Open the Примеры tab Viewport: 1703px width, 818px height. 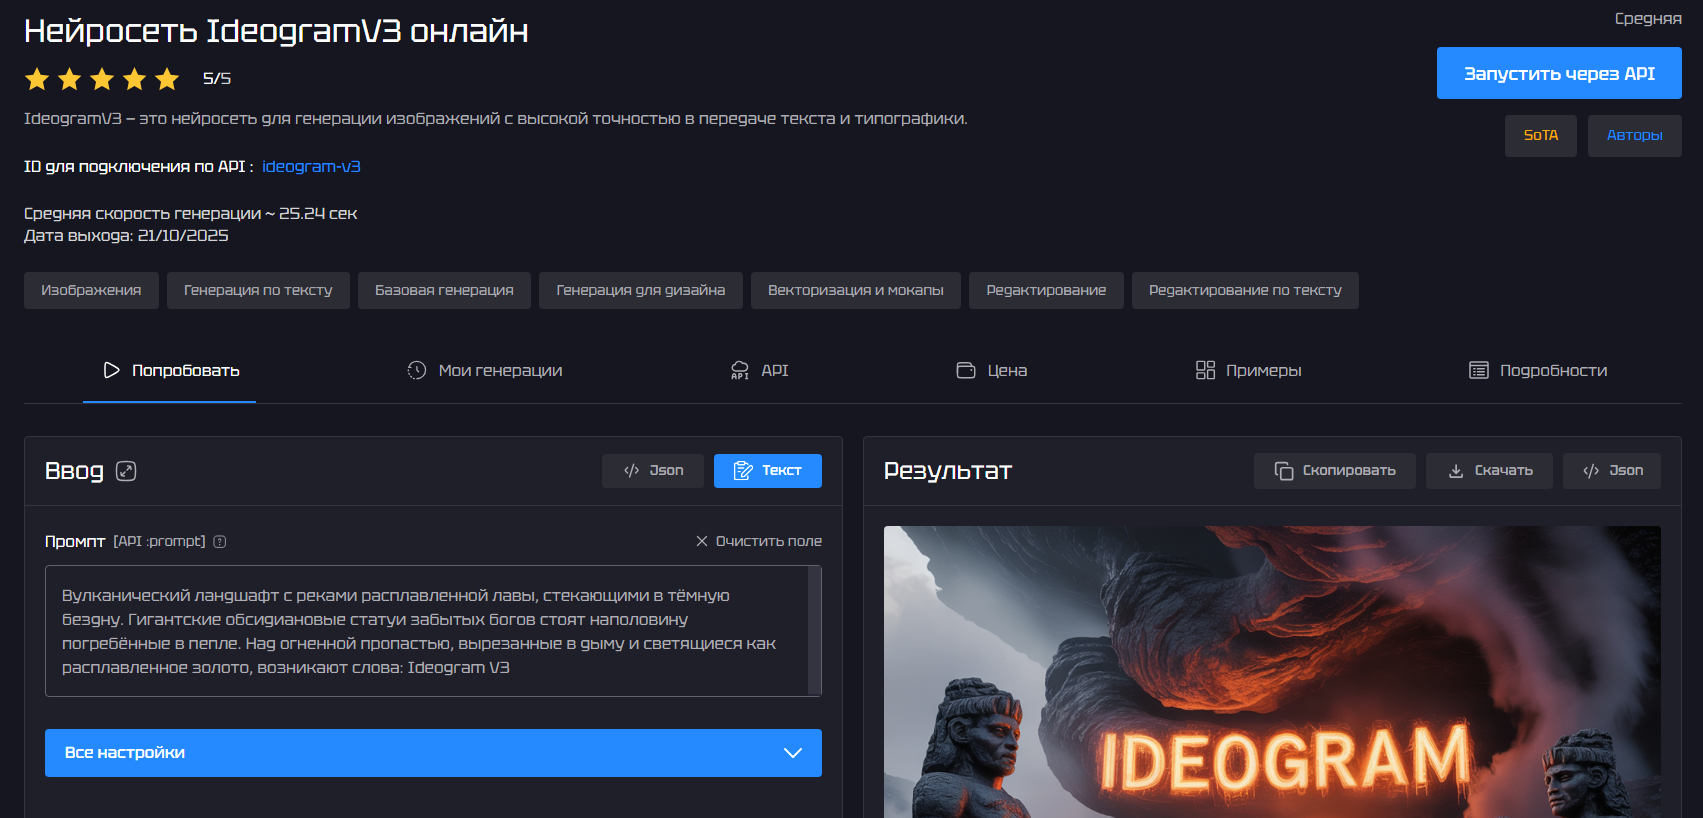point(1248,371)
